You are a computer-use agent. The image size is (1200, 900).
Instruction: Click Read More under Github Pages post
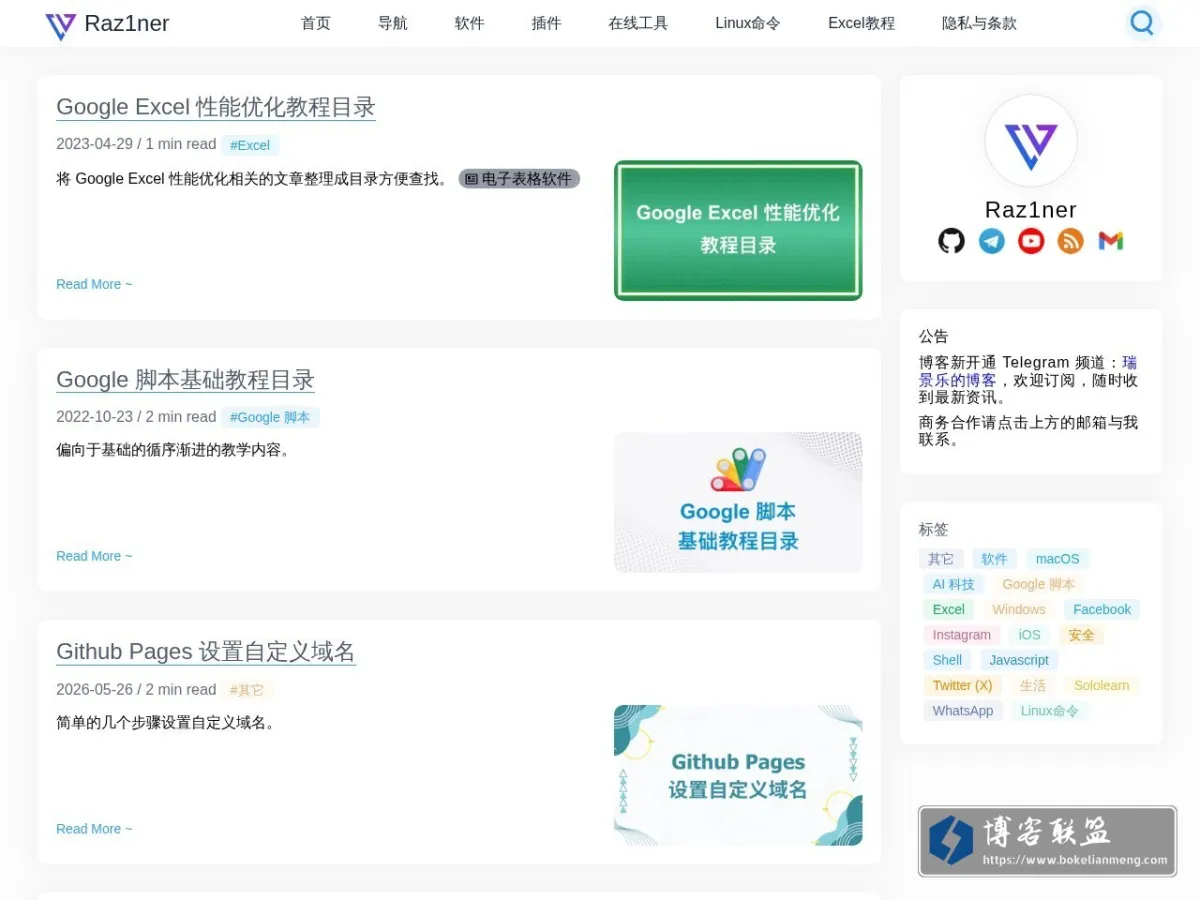tap(94, 829)
